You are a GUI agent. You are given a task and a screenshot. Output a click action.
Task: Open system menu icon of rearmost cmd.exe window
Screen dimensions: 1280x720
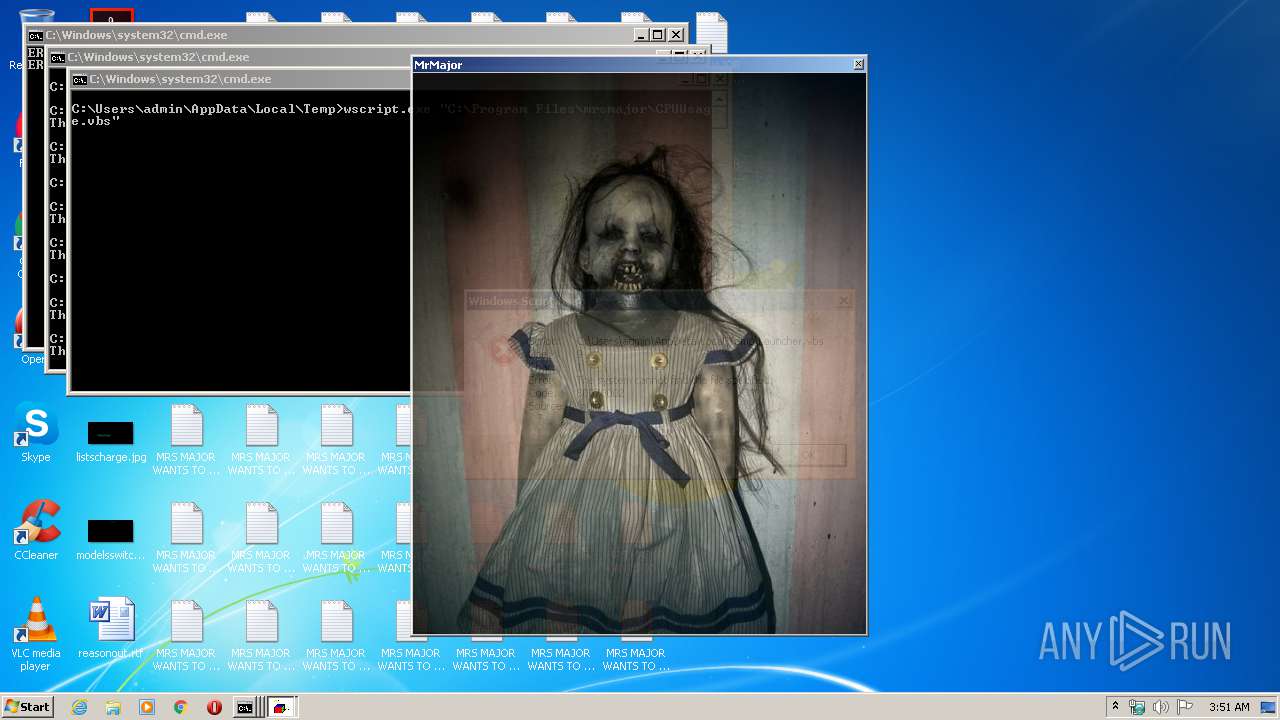click(35, 35)
